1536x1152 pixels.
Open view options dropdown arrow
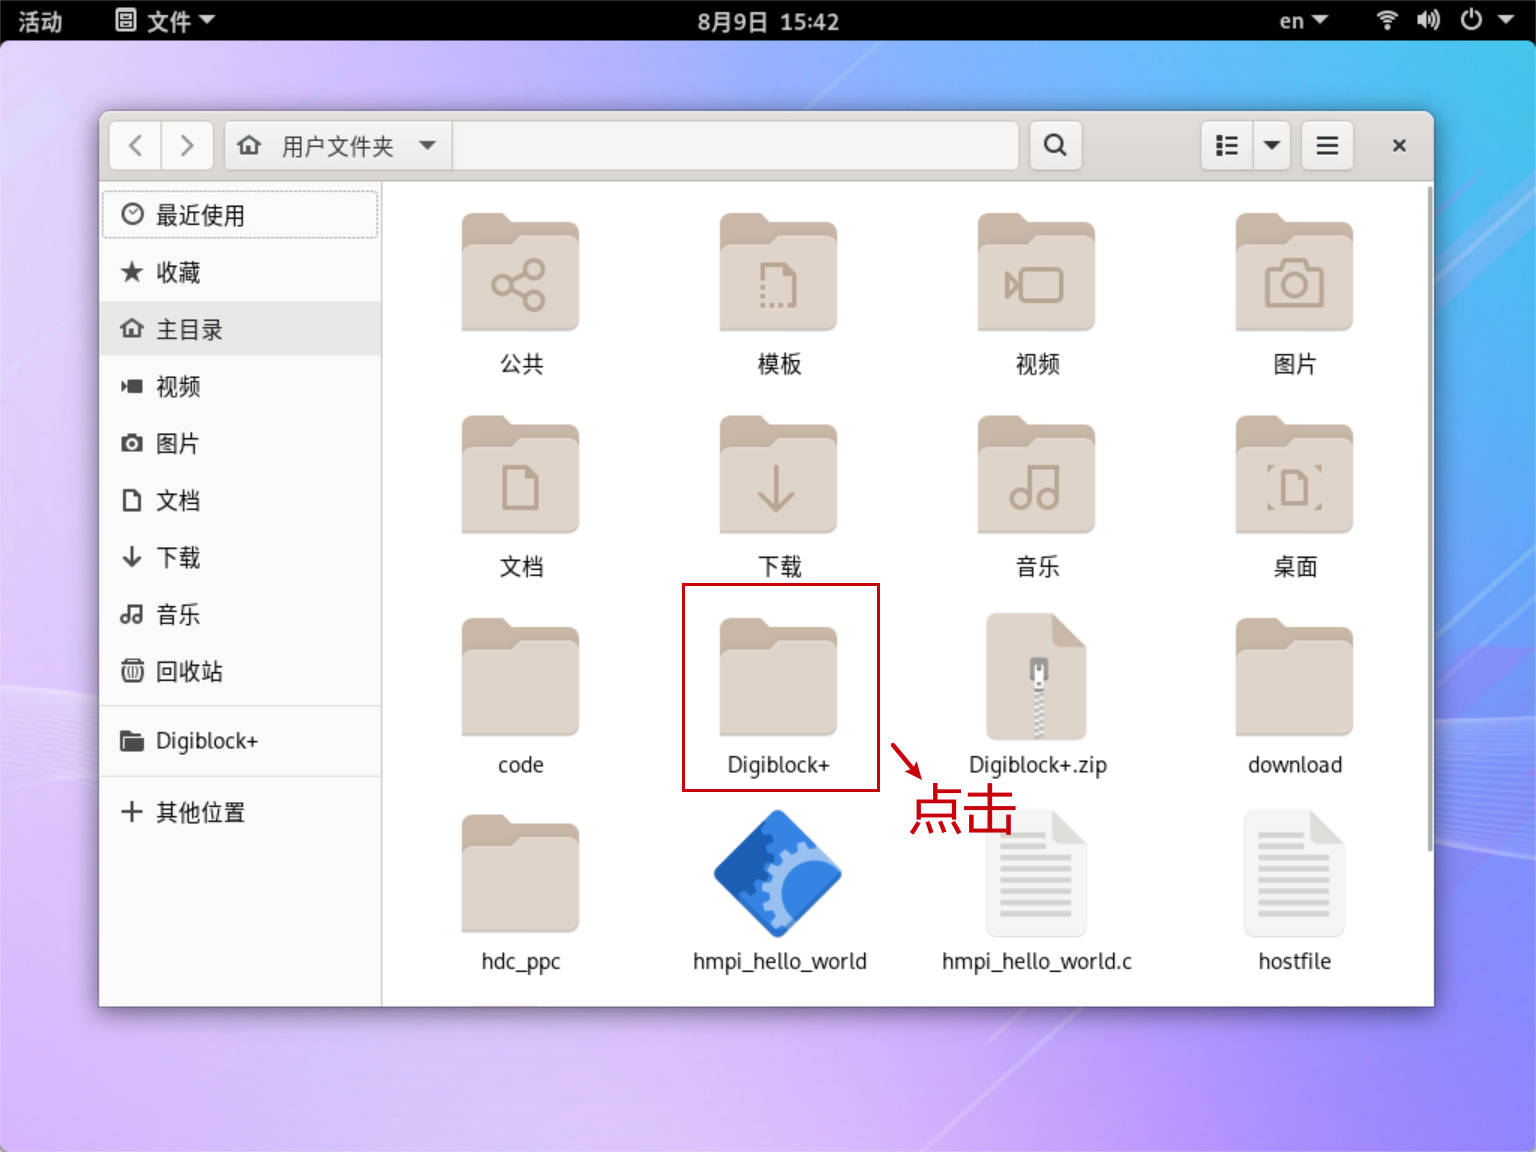pyautogui.click(x=1272, y=146)
